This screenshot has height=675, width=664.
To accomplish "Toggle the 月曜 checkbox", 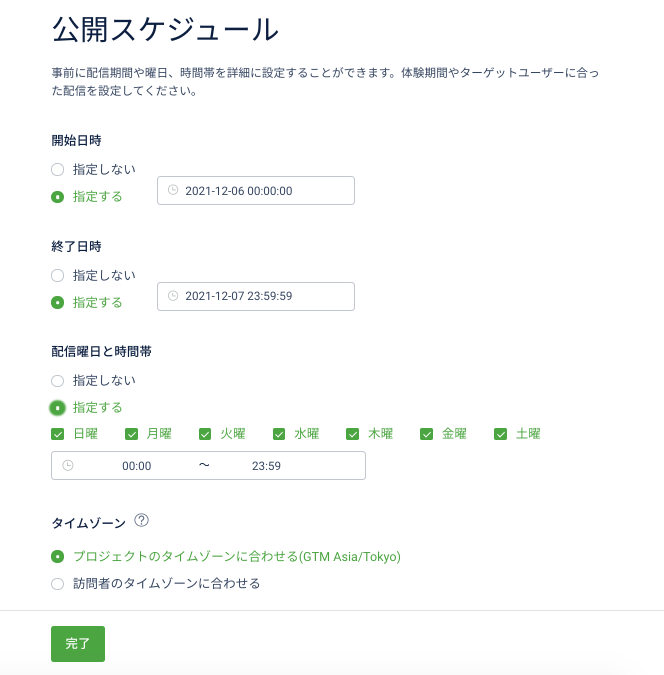I will point(131,434).
